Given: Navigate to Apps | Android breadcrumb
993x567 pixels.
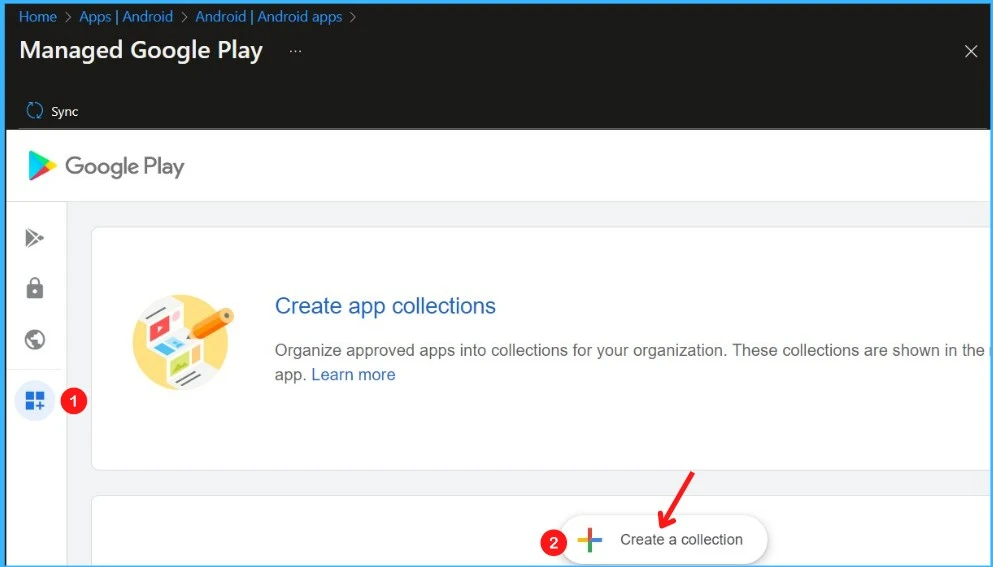Looking at the screenshot, I should [x=126, y=16].
